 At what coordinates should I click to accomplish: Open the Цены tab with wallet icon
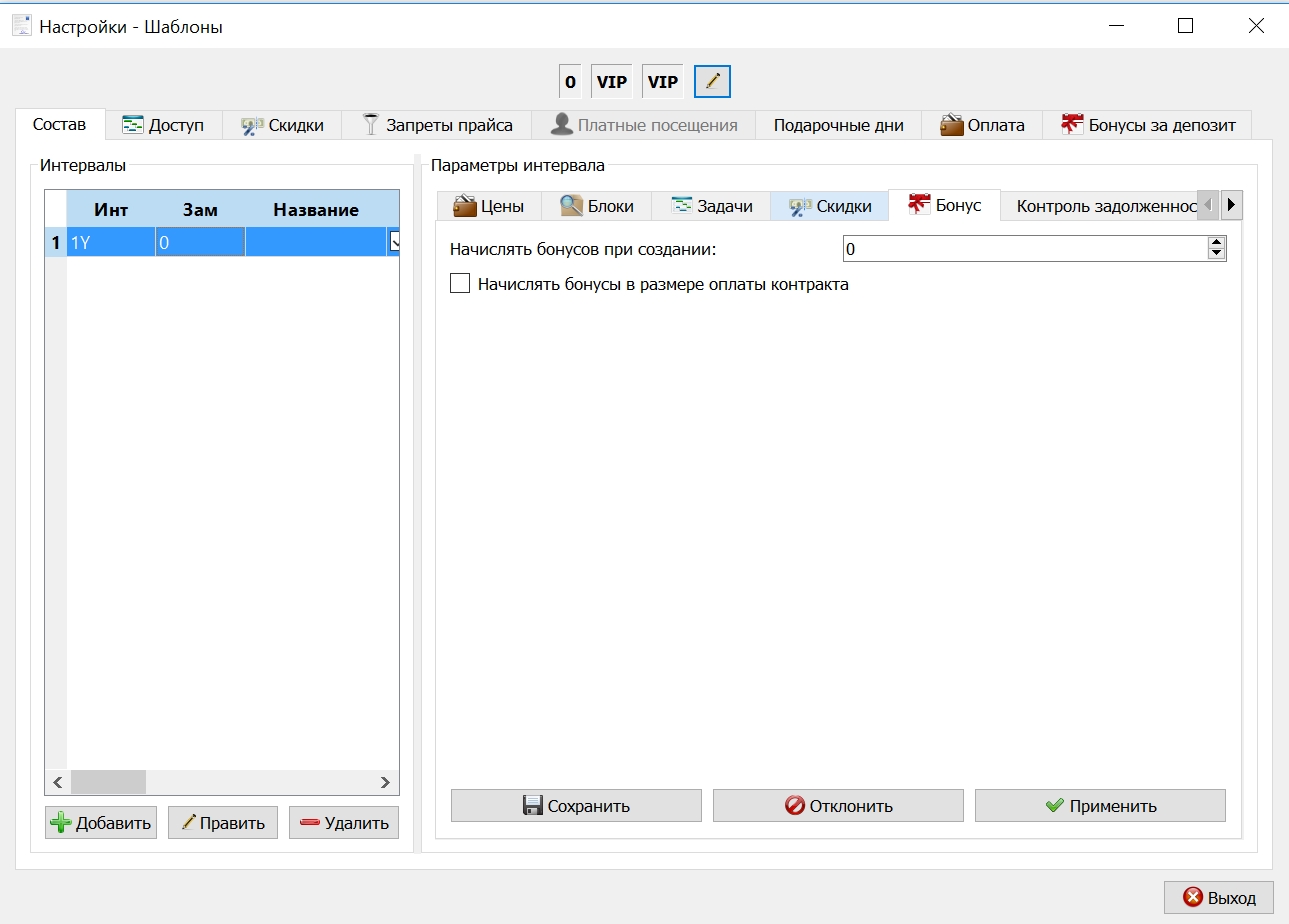tap(489, 206)
